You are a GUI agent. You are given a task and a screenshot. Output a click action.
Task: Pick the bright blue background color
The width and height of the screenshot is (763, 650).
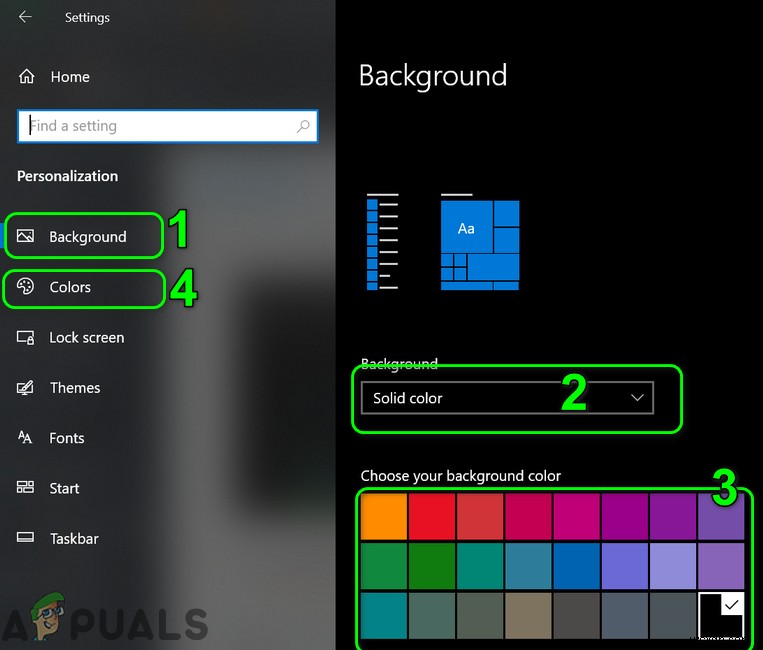click(x=576, y=566)
